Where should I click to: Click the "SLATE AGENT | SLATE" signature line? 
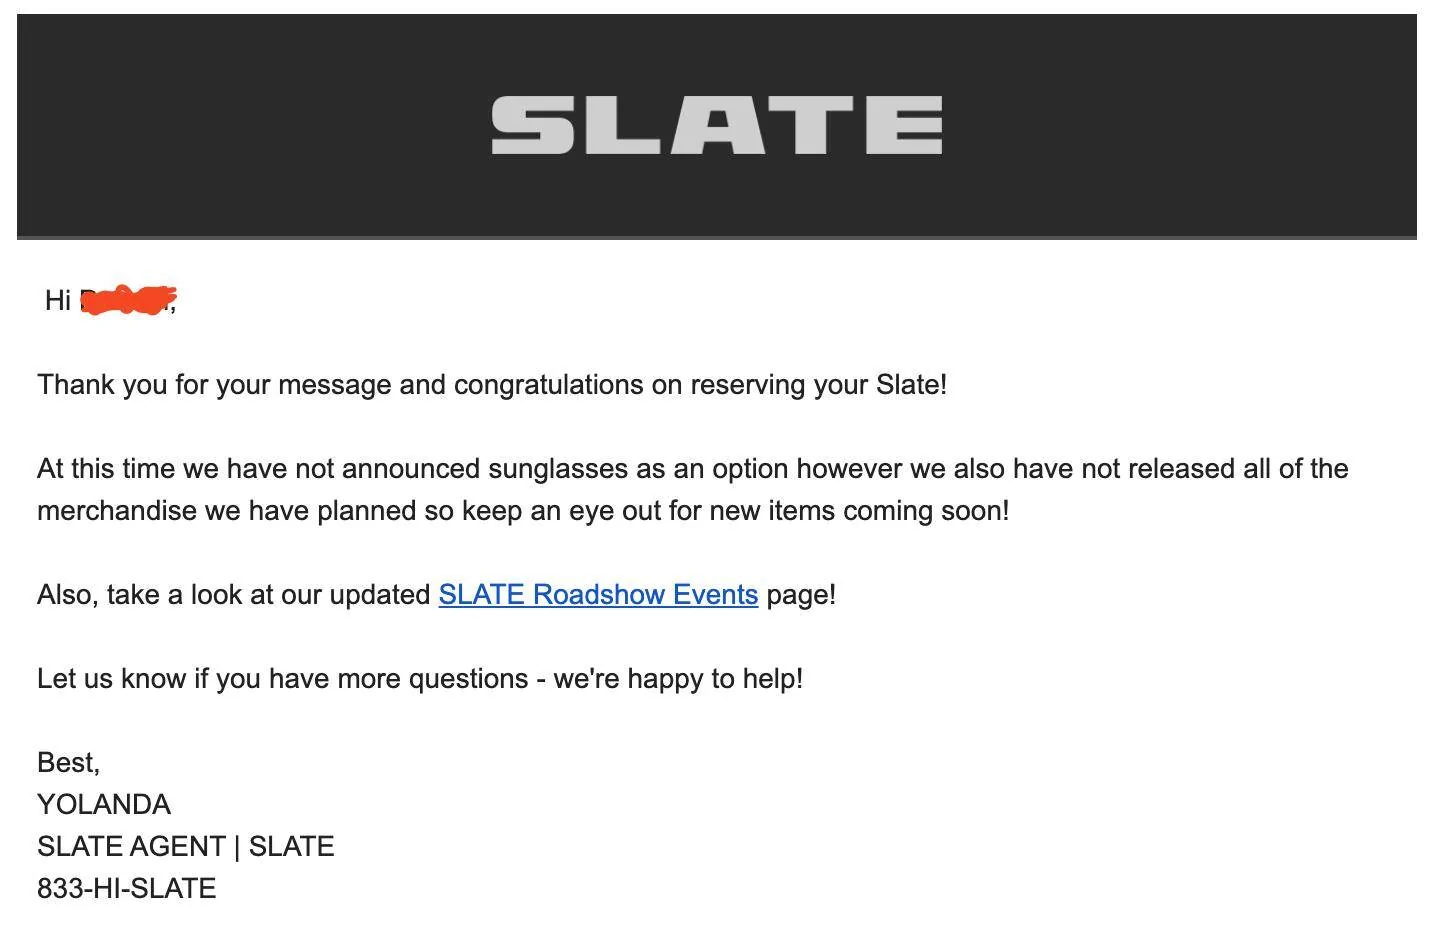click(x=185, y=847)
